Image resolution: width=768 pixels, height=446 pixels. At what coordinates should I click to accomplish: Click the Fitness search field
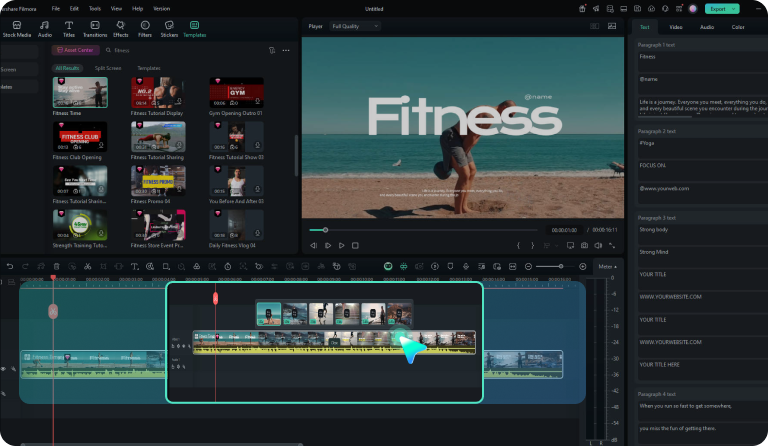(x=184, y=50)
